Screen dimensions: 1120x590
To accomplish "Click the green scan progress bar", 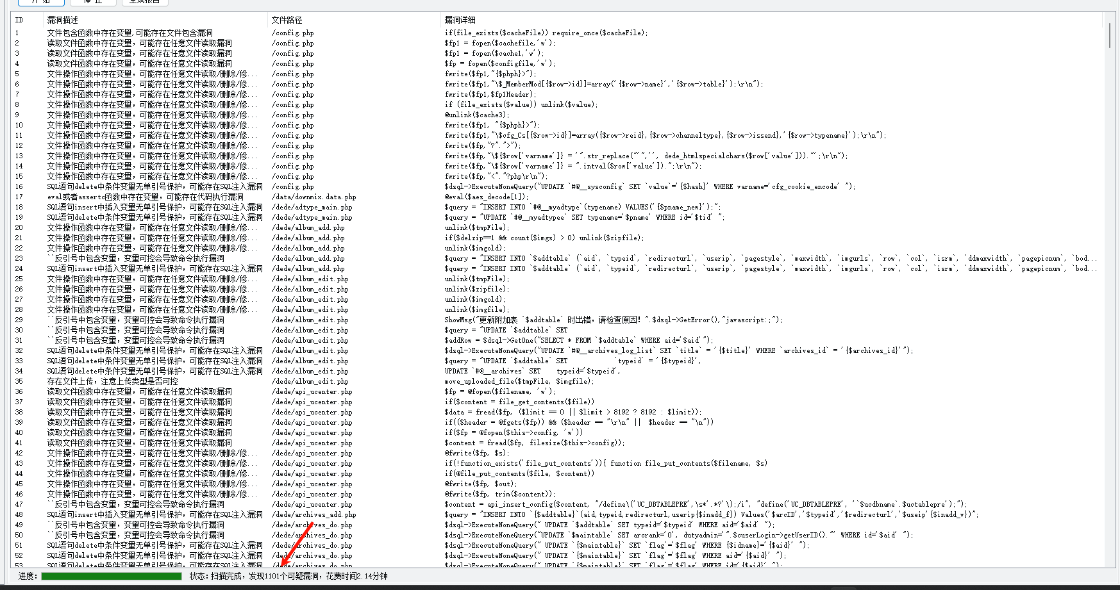I will coord(111,576).
